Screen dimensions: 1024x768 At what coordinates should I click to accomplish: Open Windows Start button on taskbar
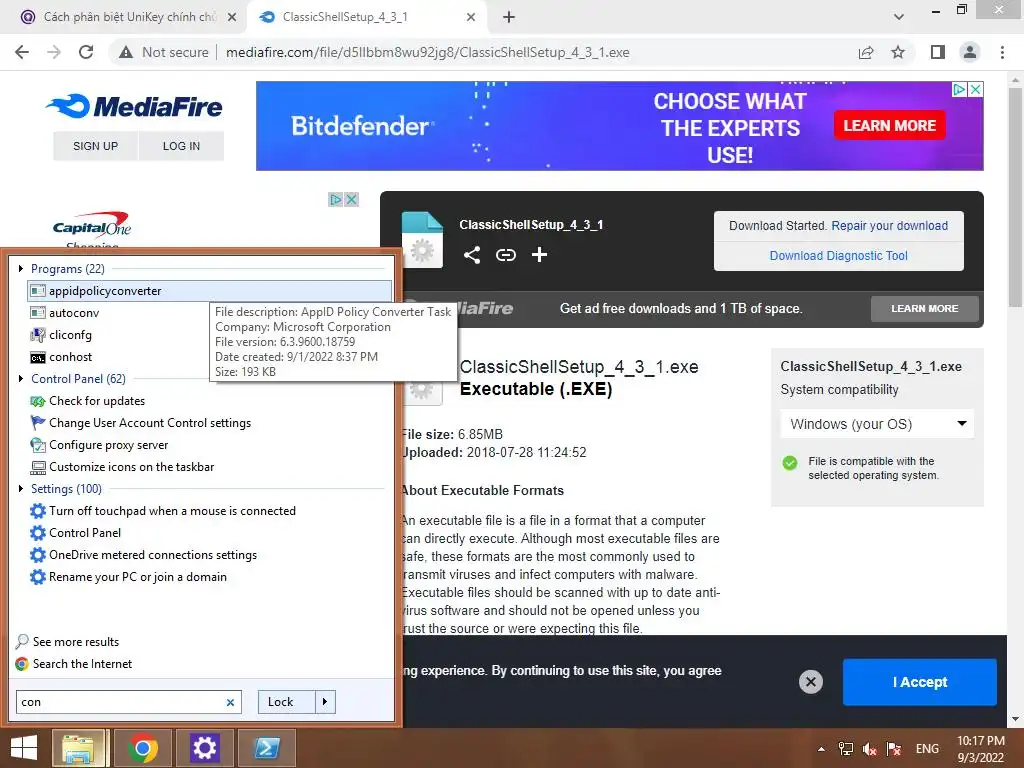coord(23,748)
